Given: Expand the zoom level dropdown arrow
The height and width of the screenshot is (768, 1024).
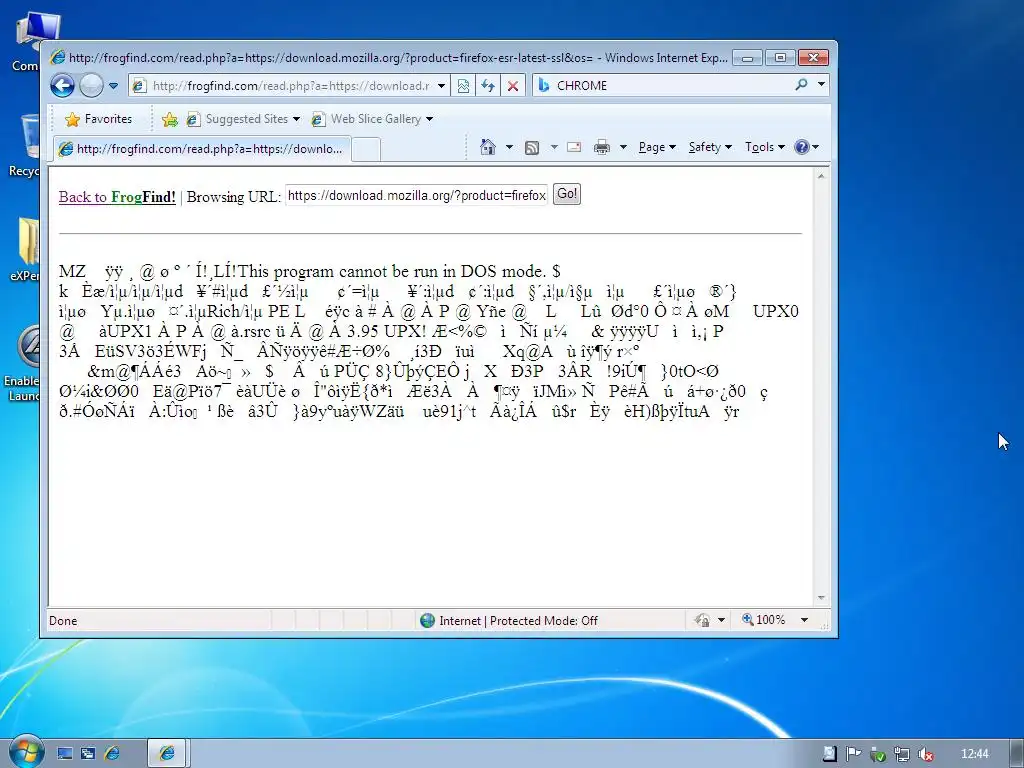Looking at the screenshot, I should [x=804, y=620].
